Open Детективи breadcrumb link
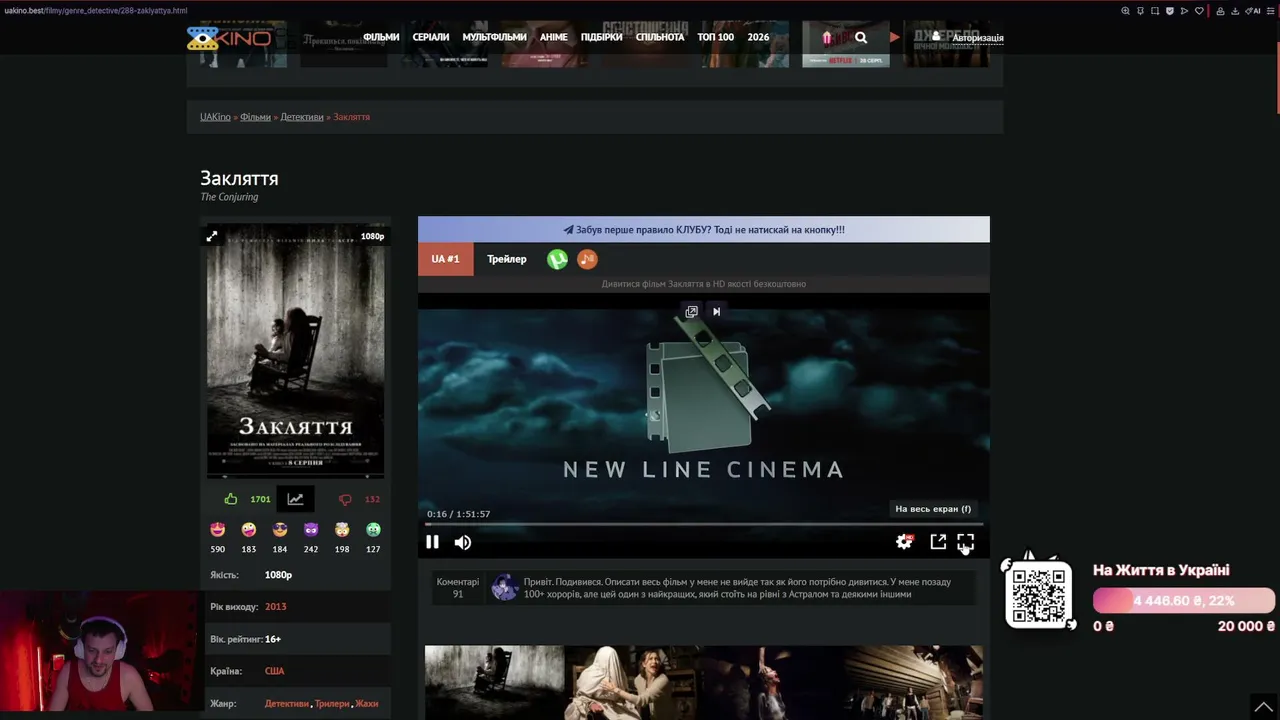Screen dimensions: 1280x720 tap(302, 117)
